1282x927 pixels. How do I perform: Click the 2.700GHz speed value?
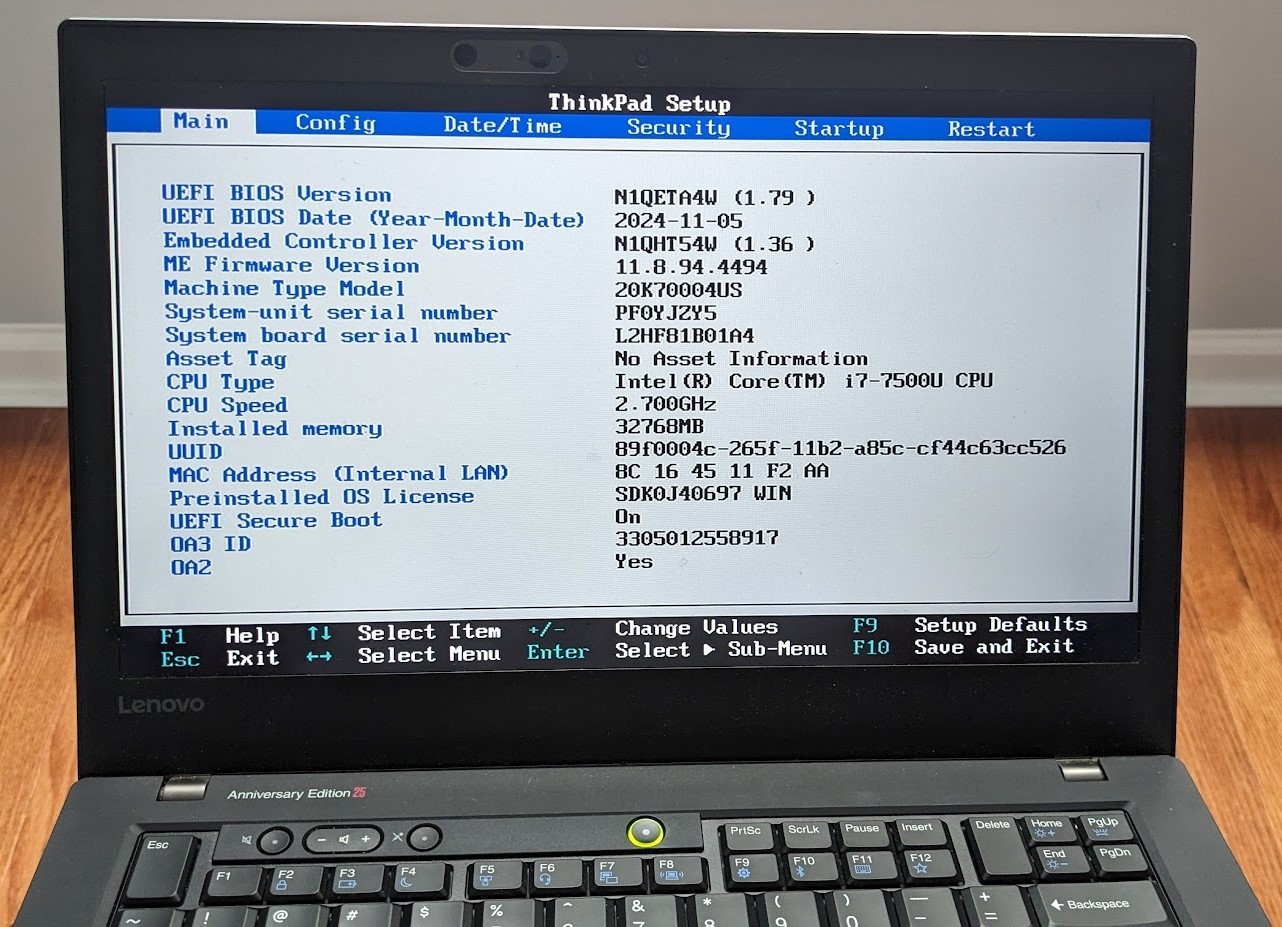coord(665,404)
